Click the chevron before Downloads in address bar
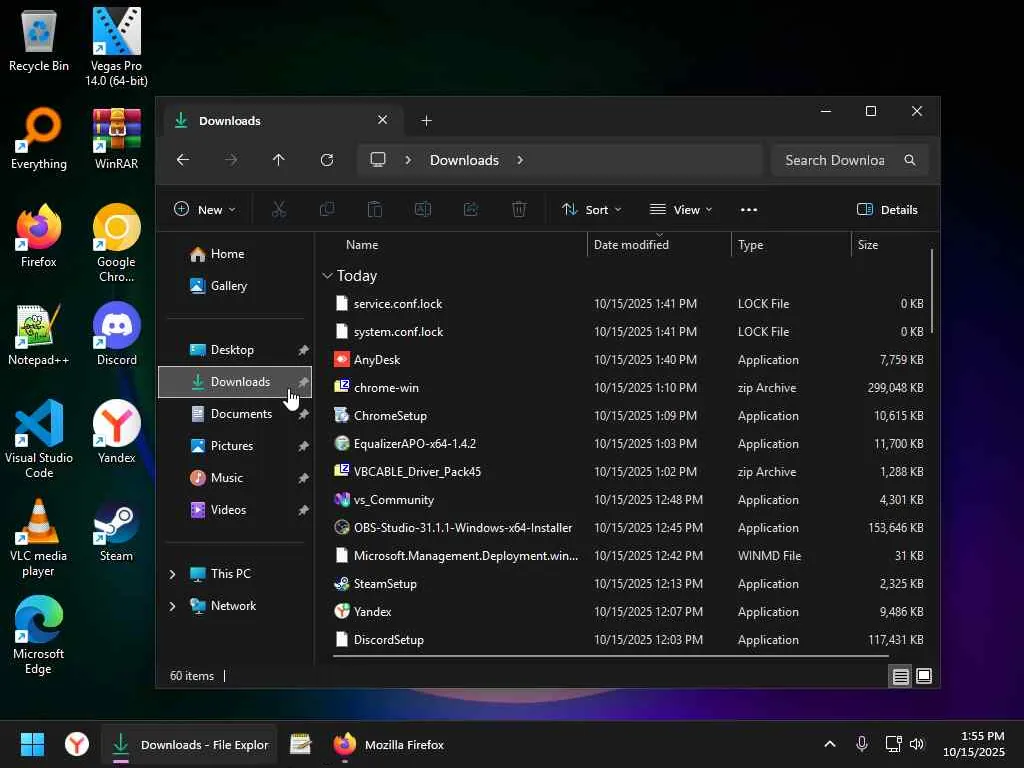This screenshot has width=1024, height=768. 408,160
